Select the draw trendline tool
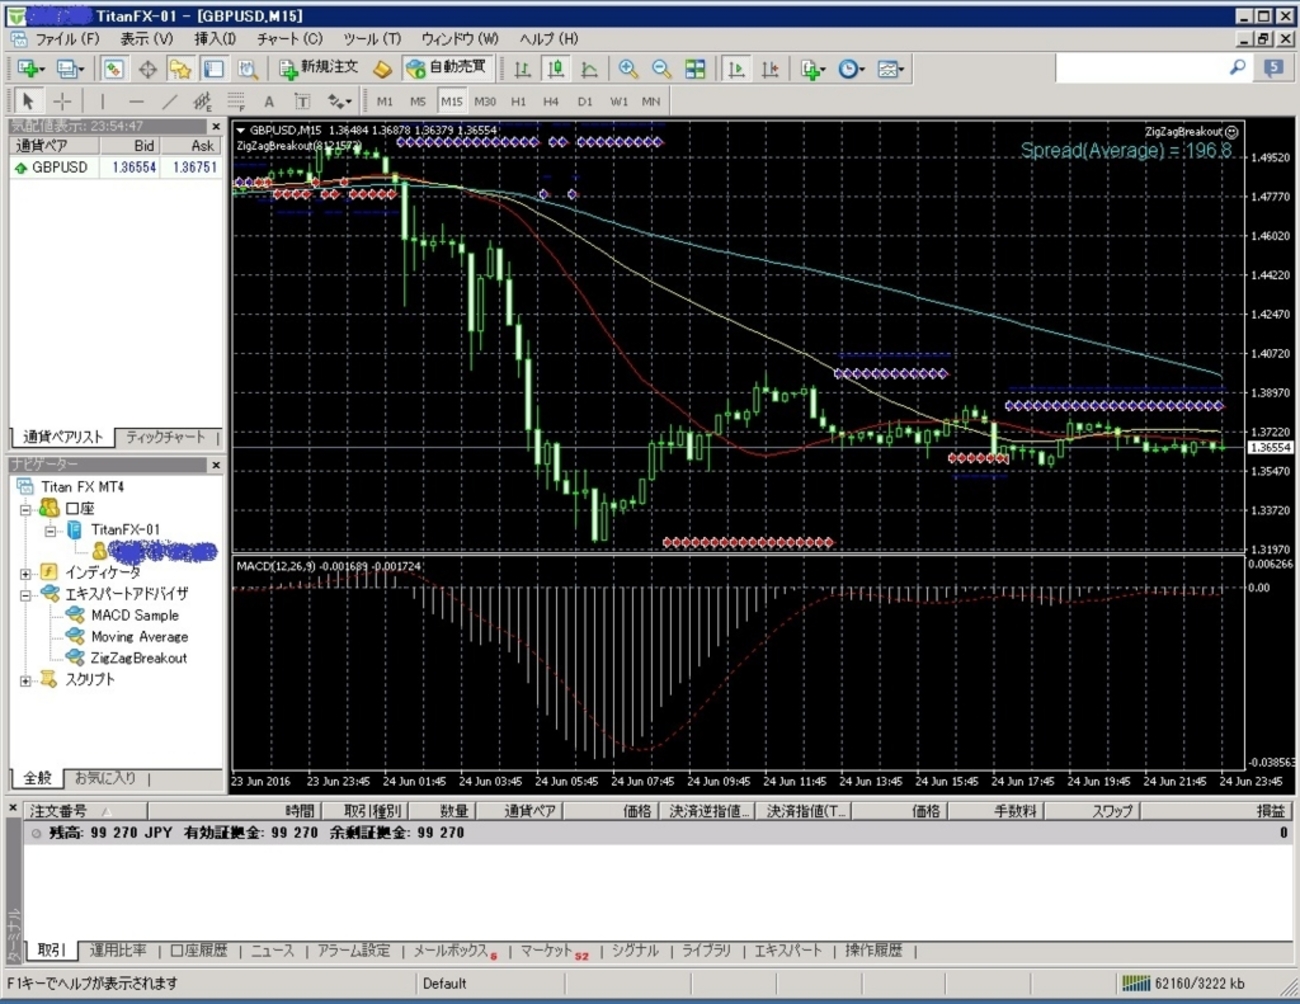Image resolution: width=1300 pixels, height=1004 pixels. 170,101
